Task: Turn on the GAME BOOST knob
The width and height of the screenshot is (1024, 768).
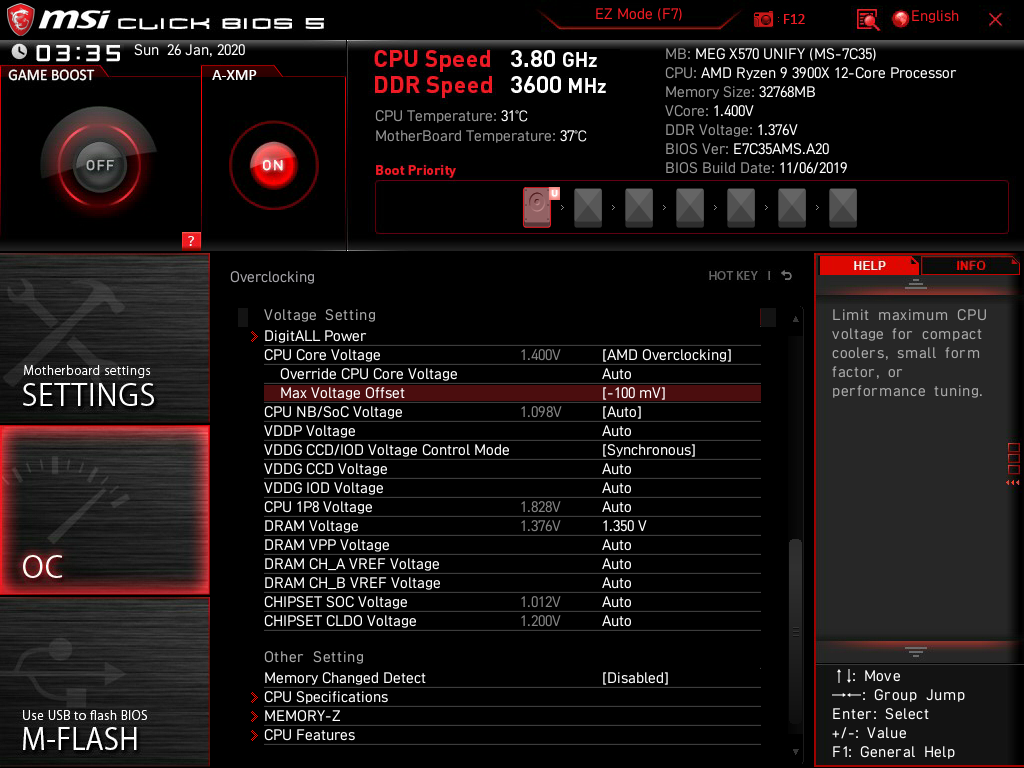Action: coord(99,165)
